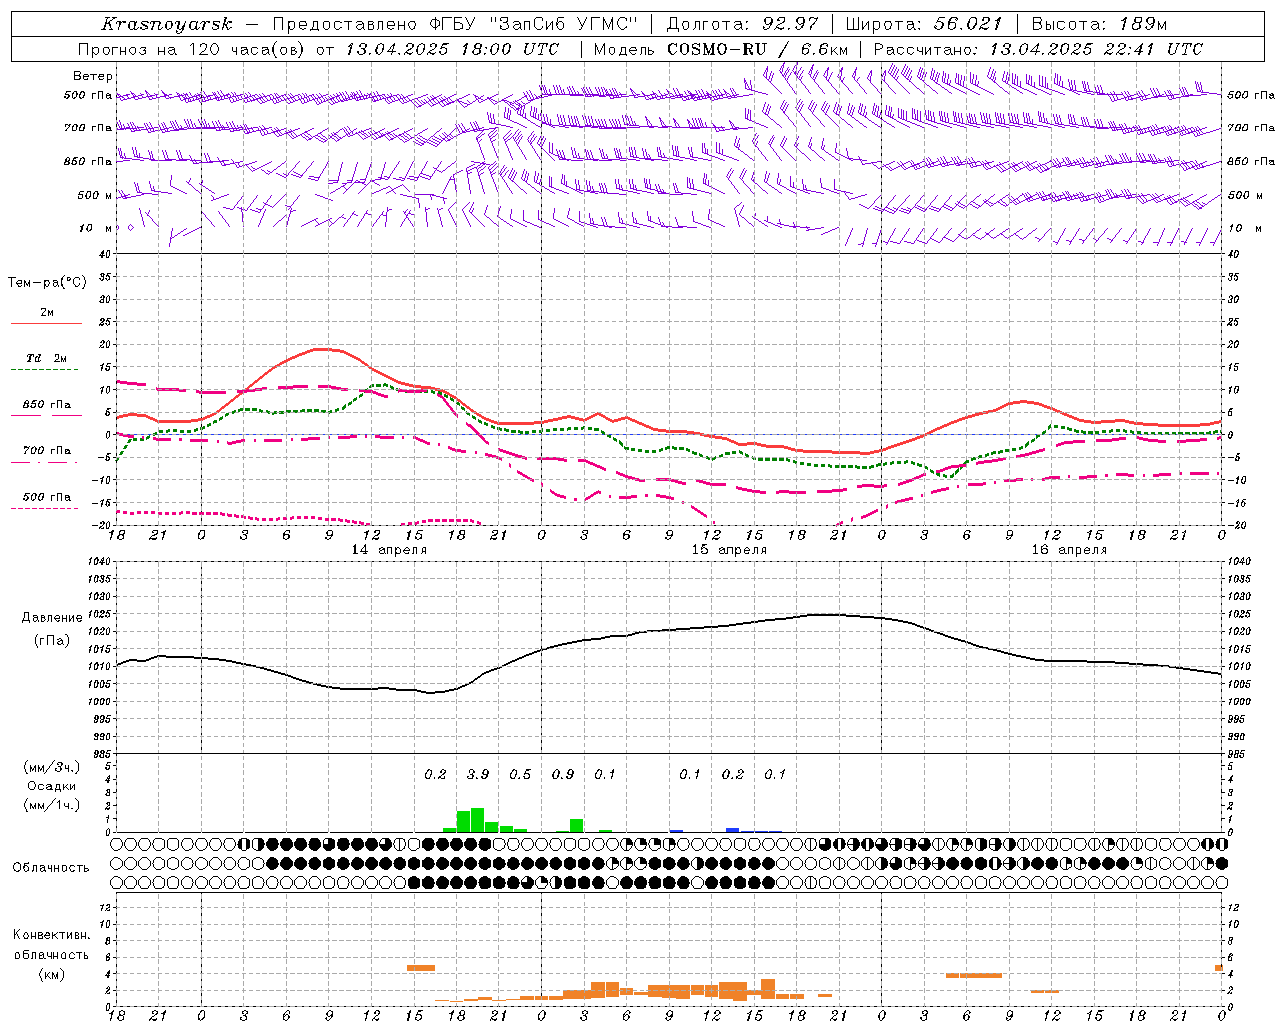Click the "Осадки" precipitation label

coord(51,786)
